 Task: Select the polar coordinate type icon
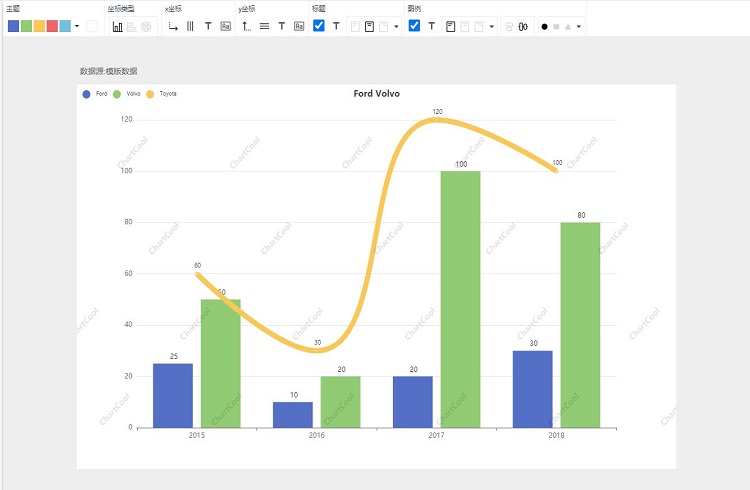[146, 26]
